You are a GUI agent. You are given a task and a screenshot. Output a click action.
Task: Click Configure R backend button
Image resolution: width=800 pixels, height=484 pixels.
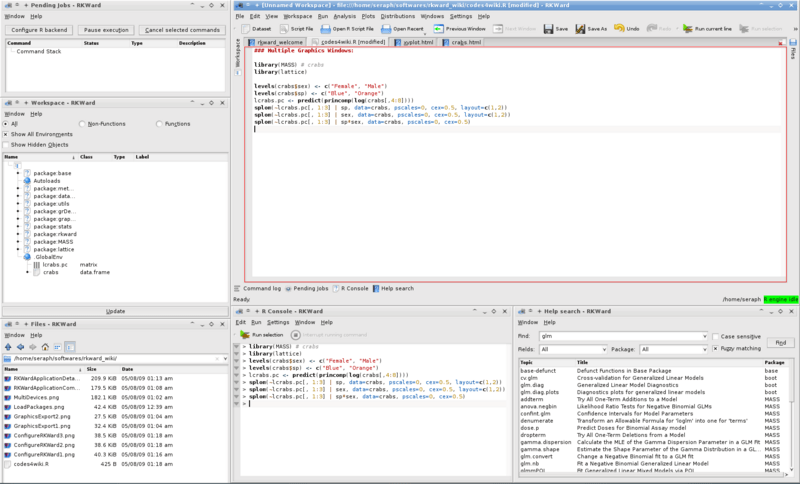(39, 30)
